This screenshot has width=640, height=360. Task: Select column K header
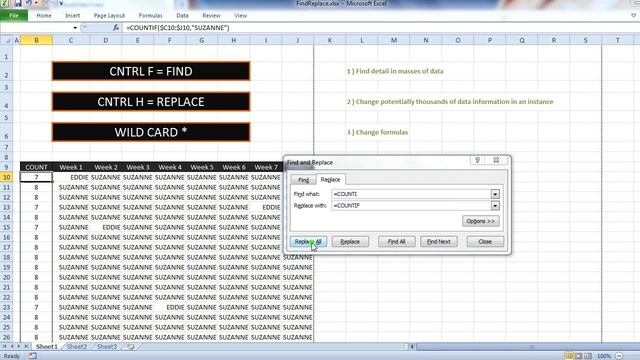tap(329, 40)
